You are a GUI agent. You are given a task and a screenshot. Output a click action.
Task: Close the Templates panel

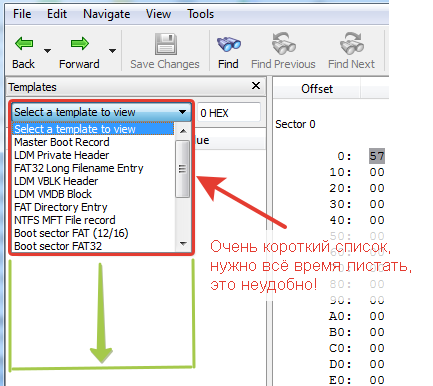[x=256, y=86]
